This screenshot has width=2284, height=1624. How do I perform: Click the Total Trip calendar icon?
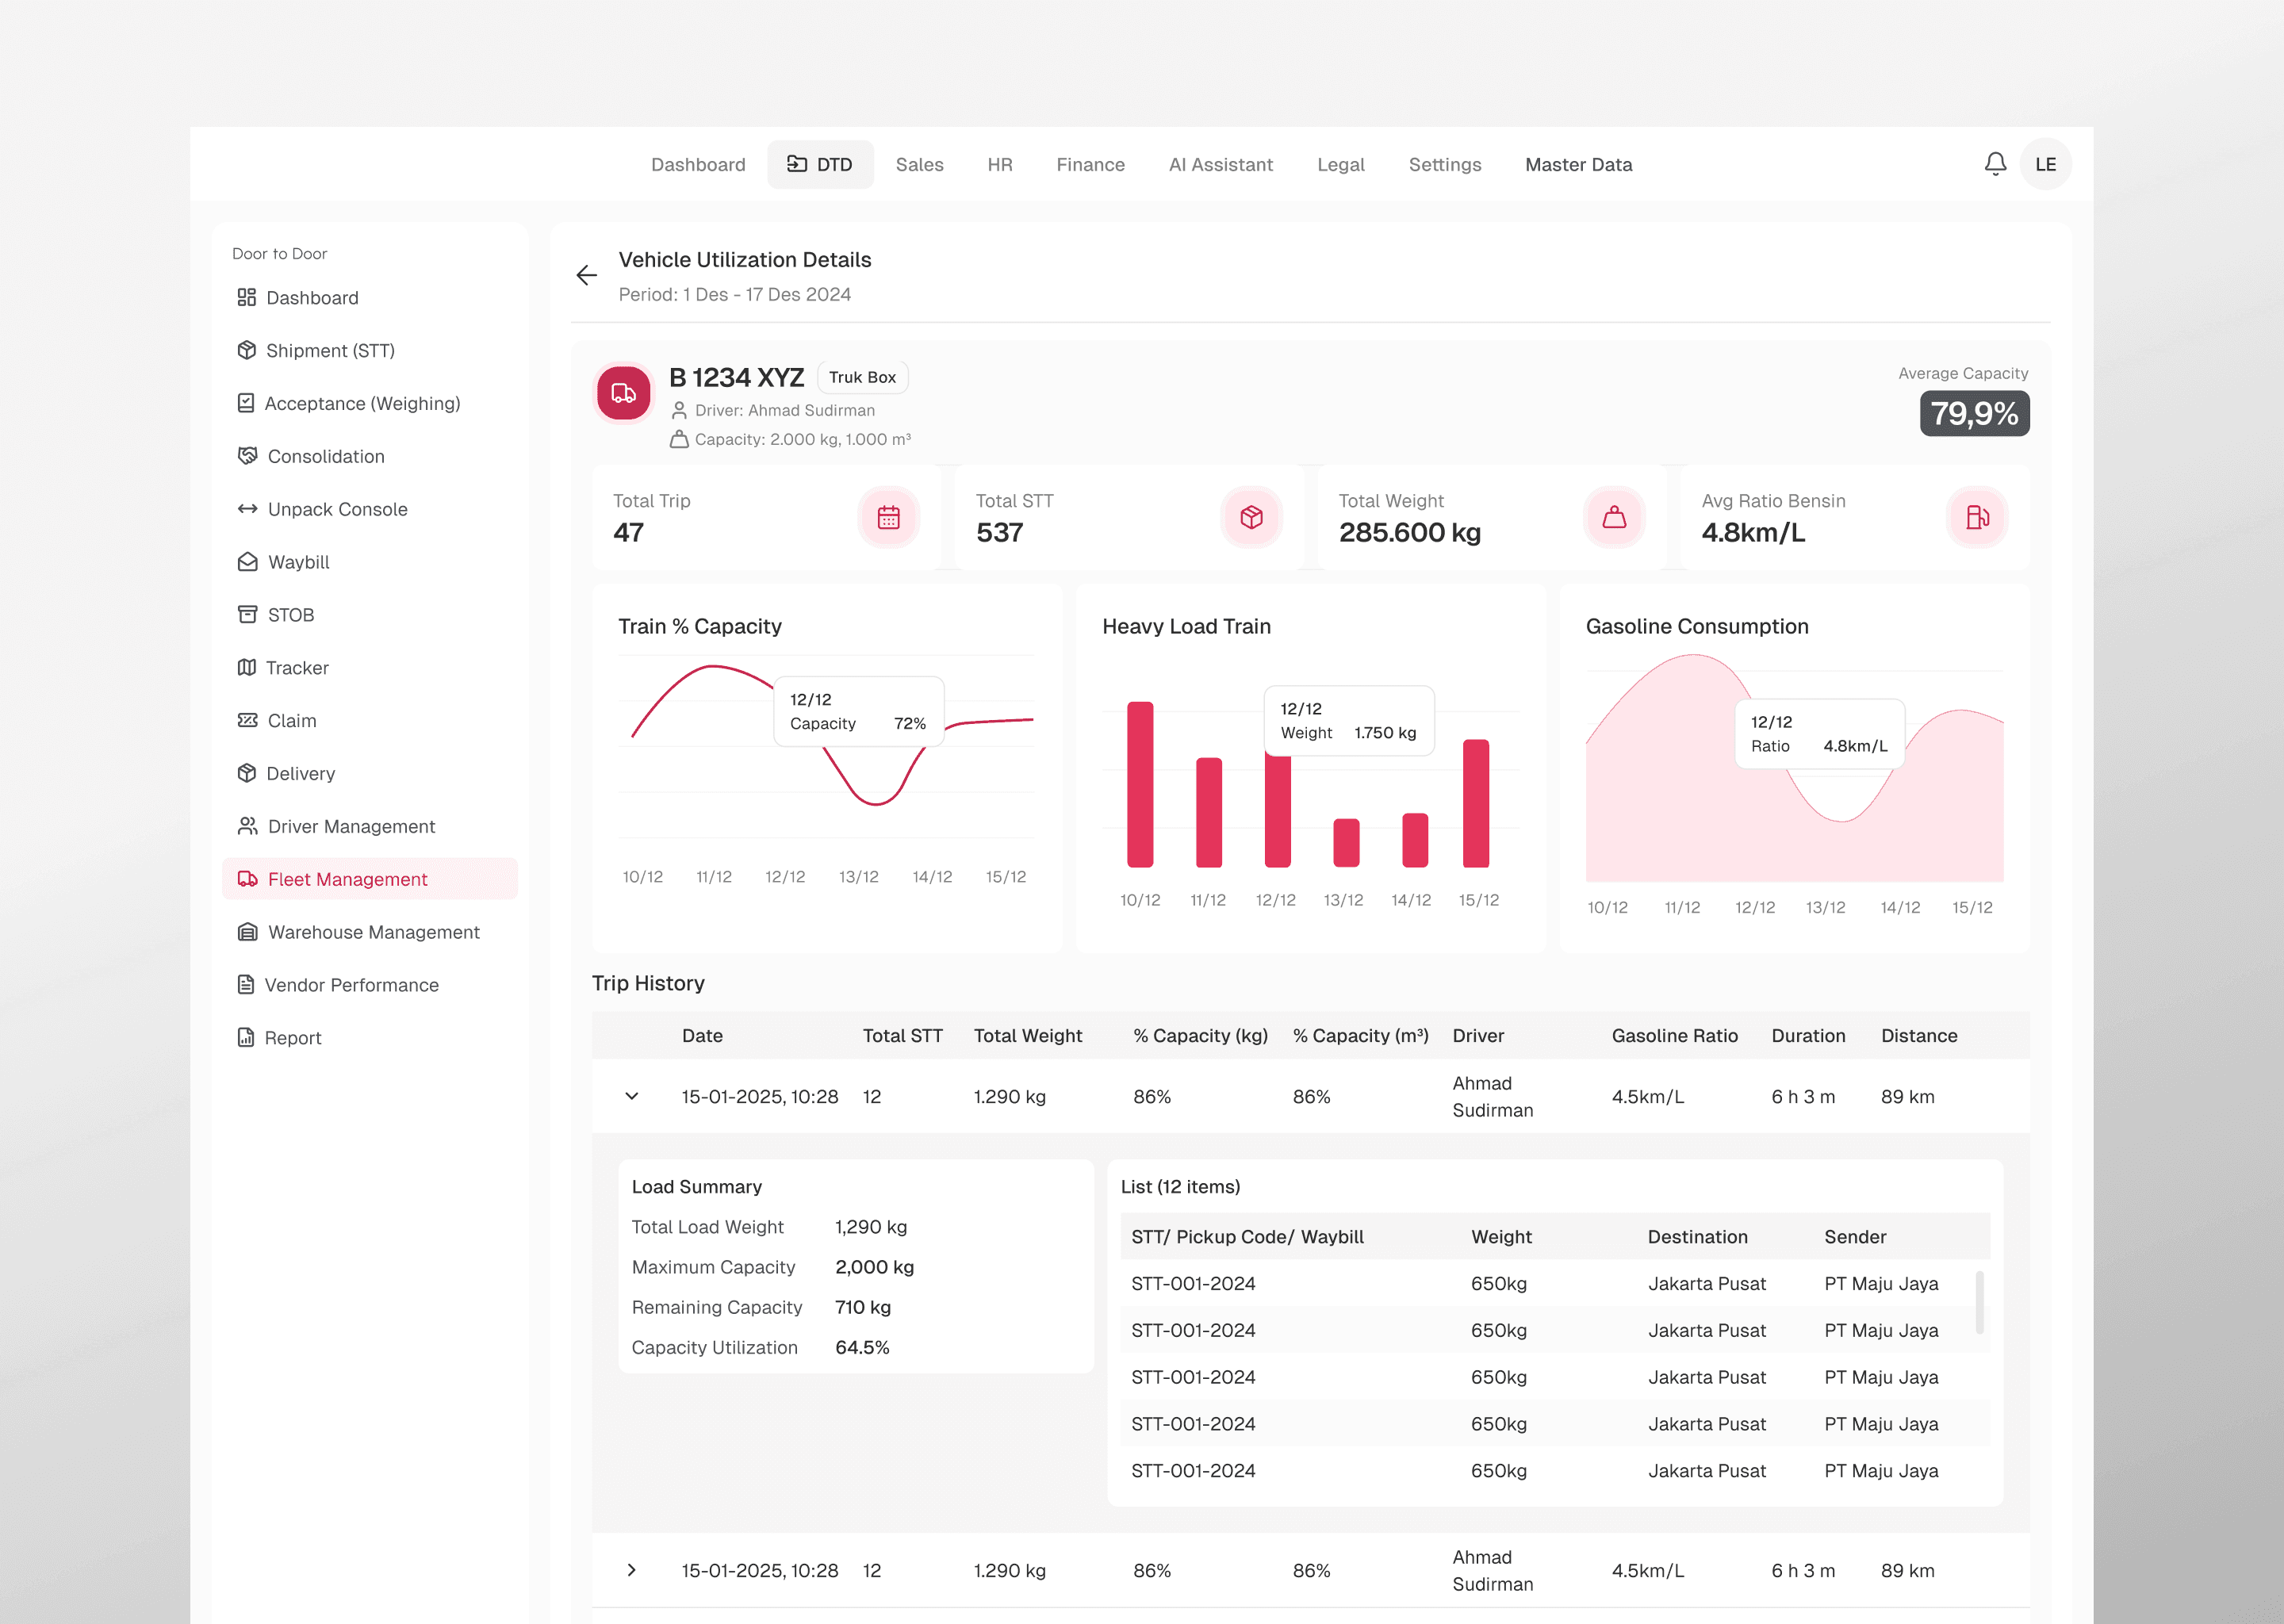(888, 517)
